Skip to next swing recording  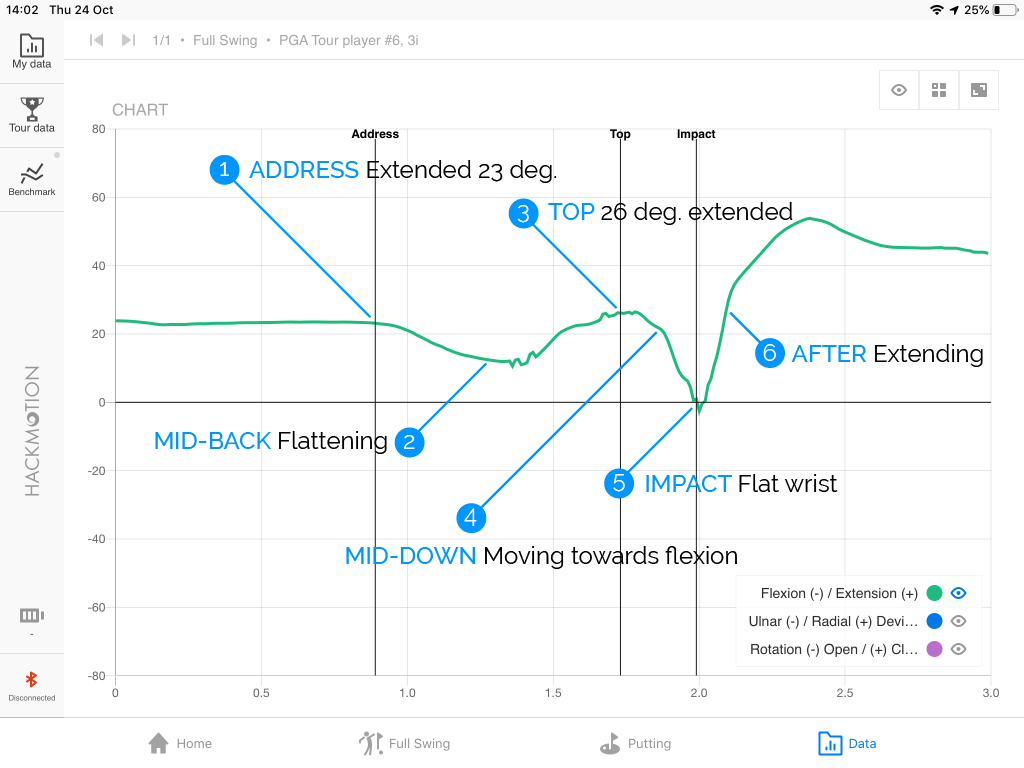(x=128, y=40)
